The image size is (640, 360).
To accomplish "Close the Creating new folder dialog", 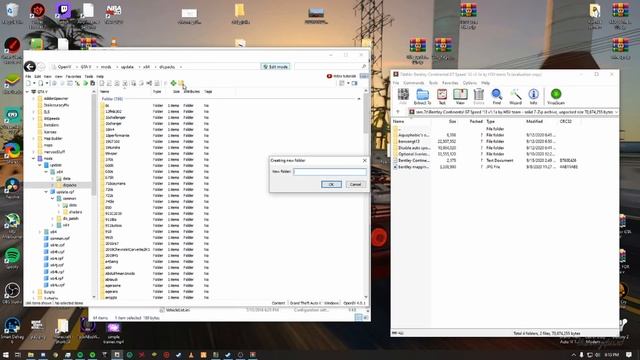I will 364,160.
